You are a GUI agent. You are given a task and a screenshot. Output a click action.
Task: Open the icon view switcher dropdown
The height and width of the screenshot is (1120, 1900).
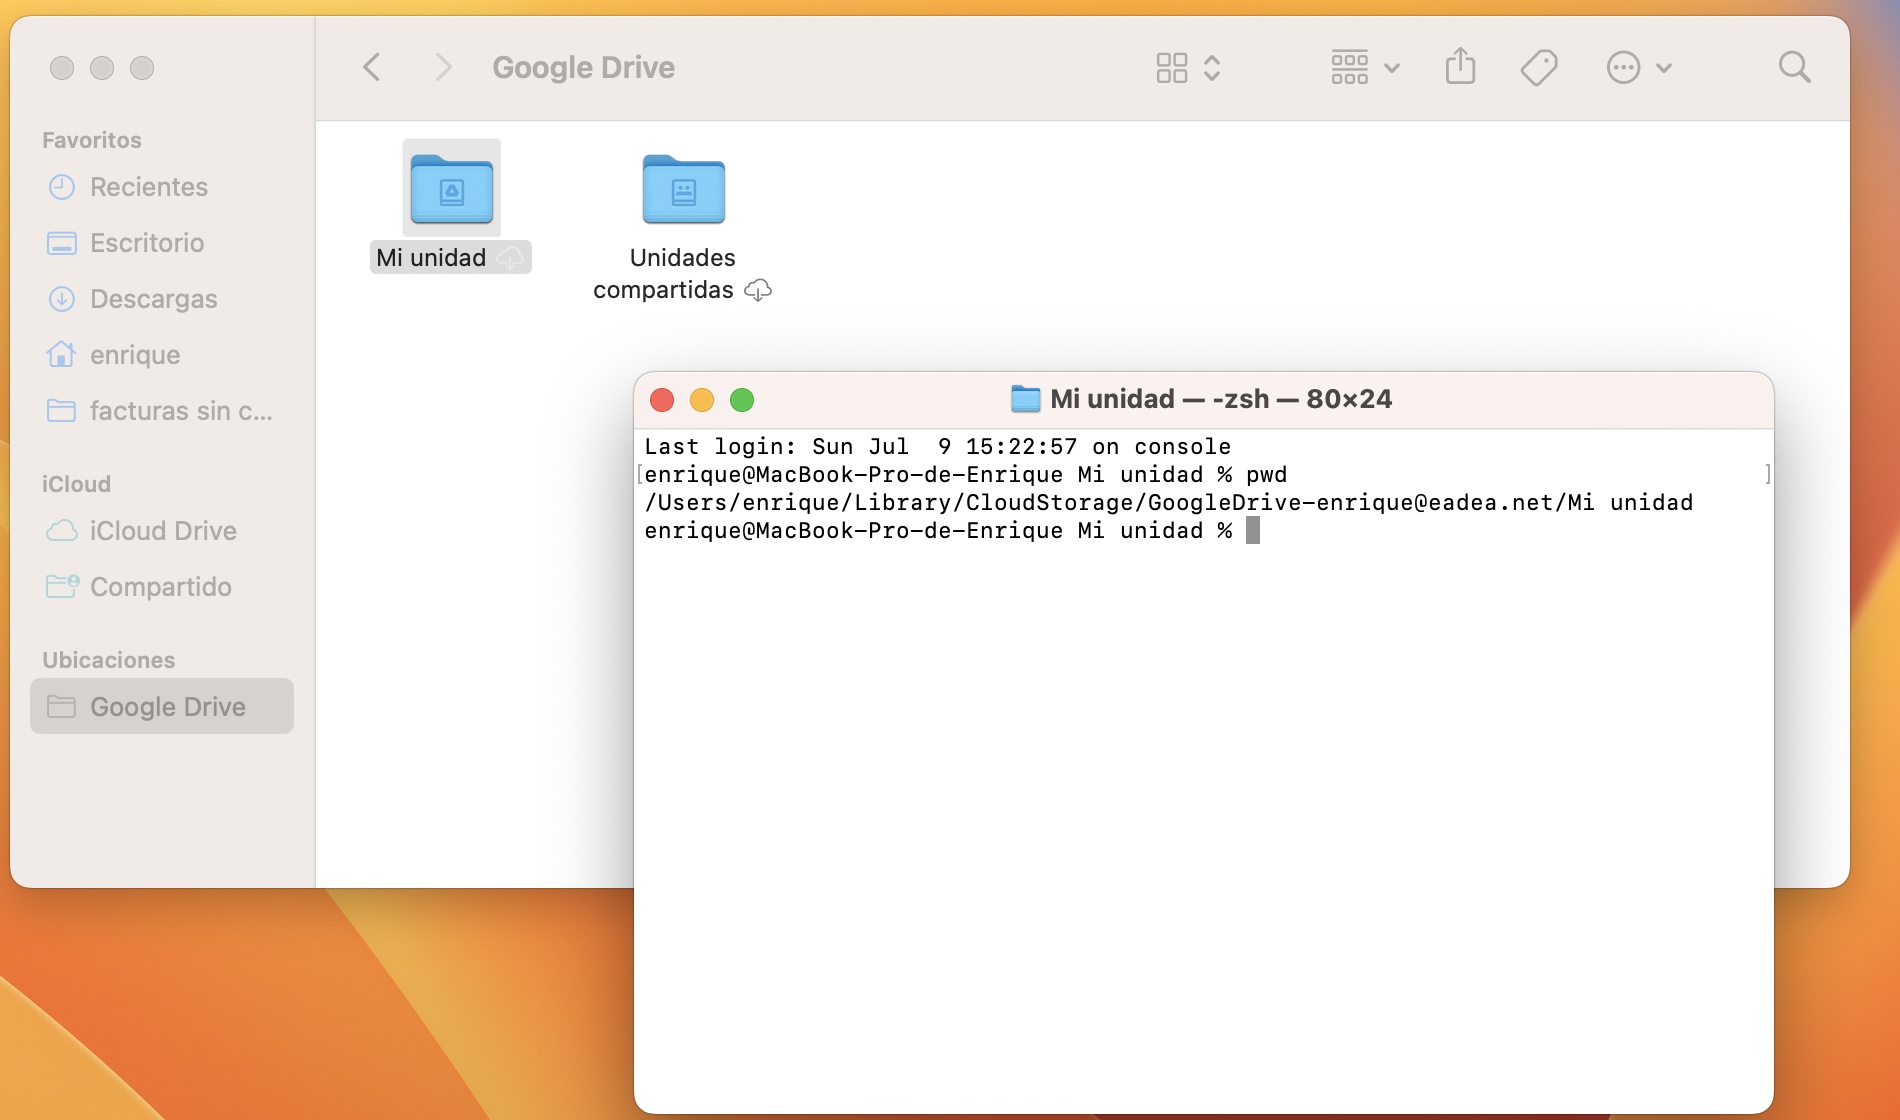point(1187,67)
